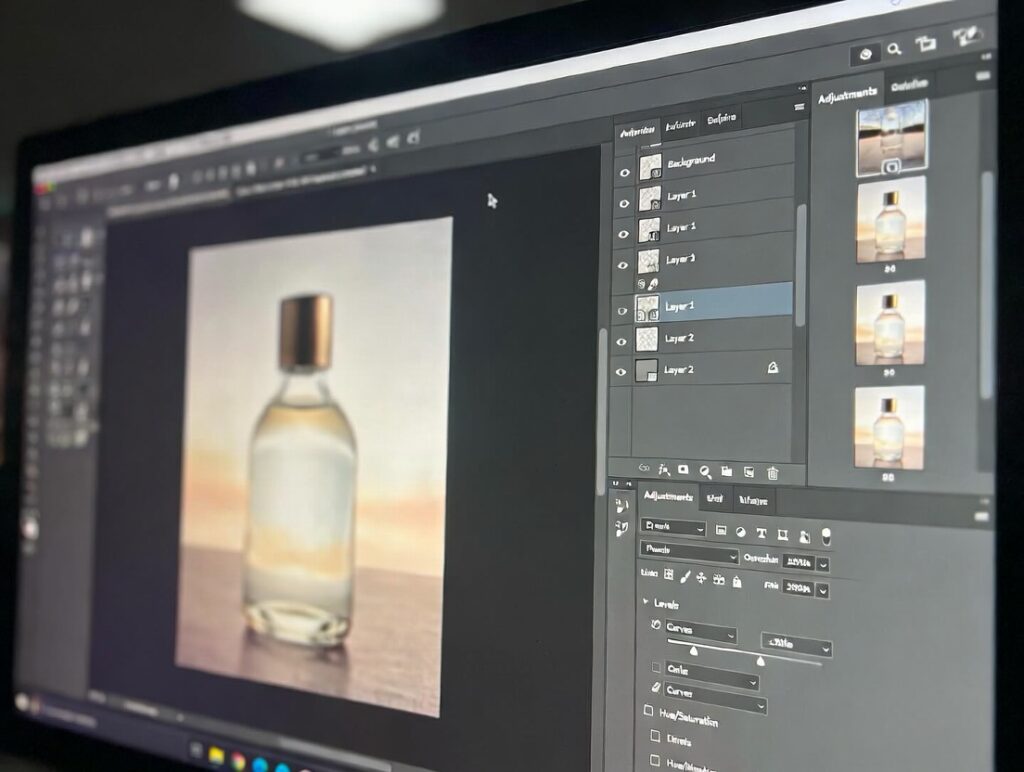Click the black point handle on the levels slider
This screenshot has width=1024, height=772.
point(695,651)
